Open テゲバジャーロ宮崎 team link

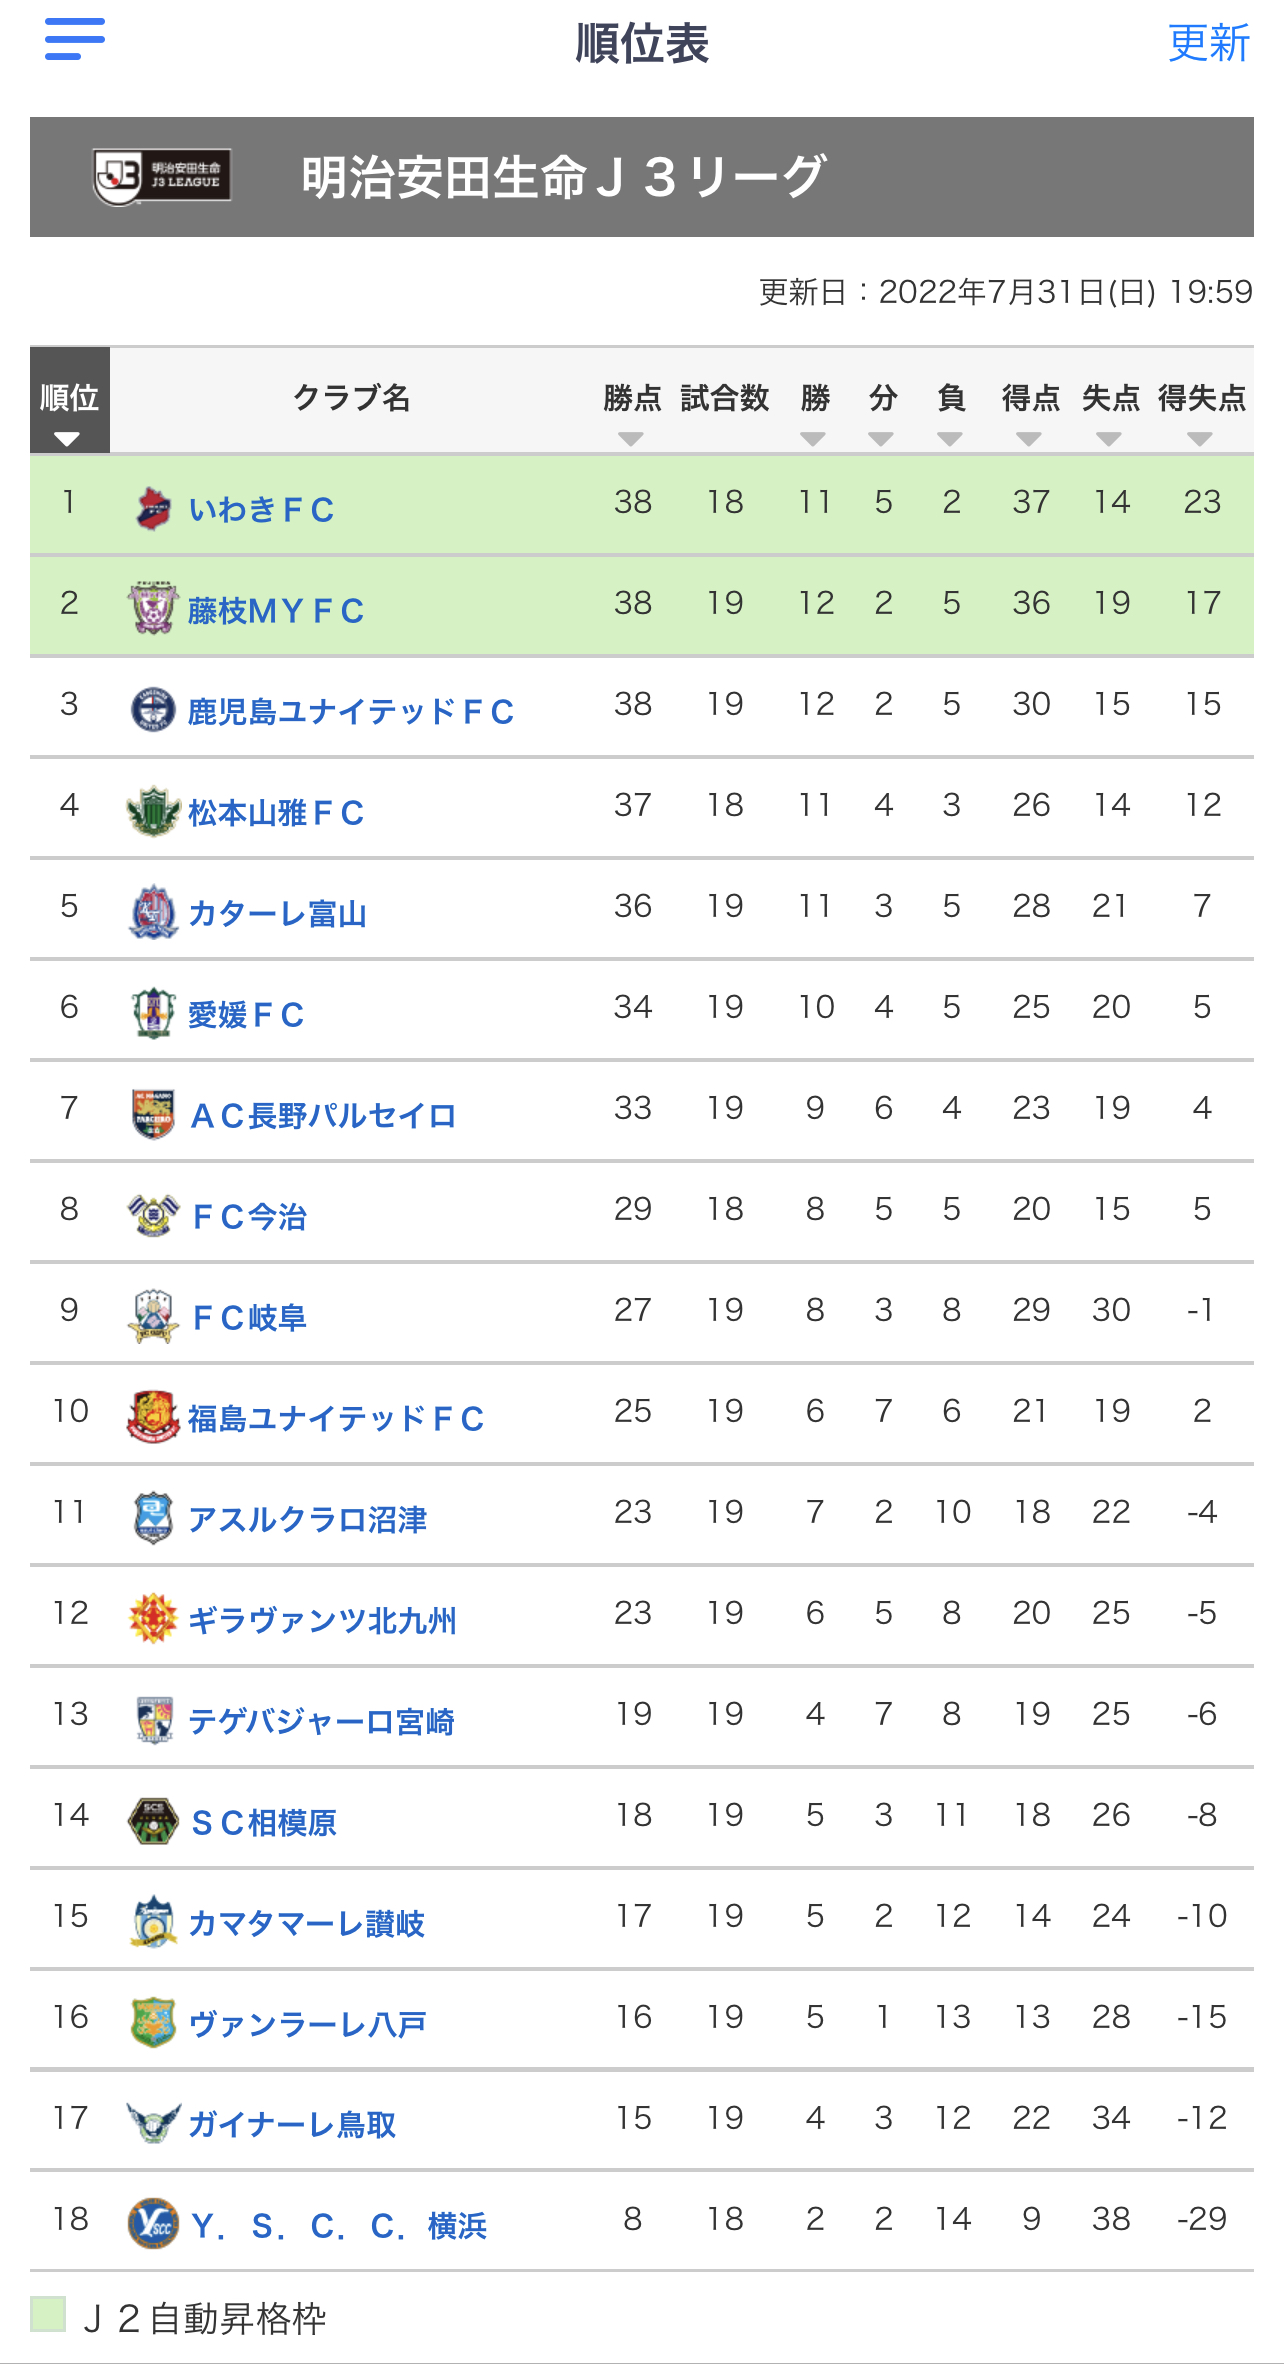tap(321, 1721)
